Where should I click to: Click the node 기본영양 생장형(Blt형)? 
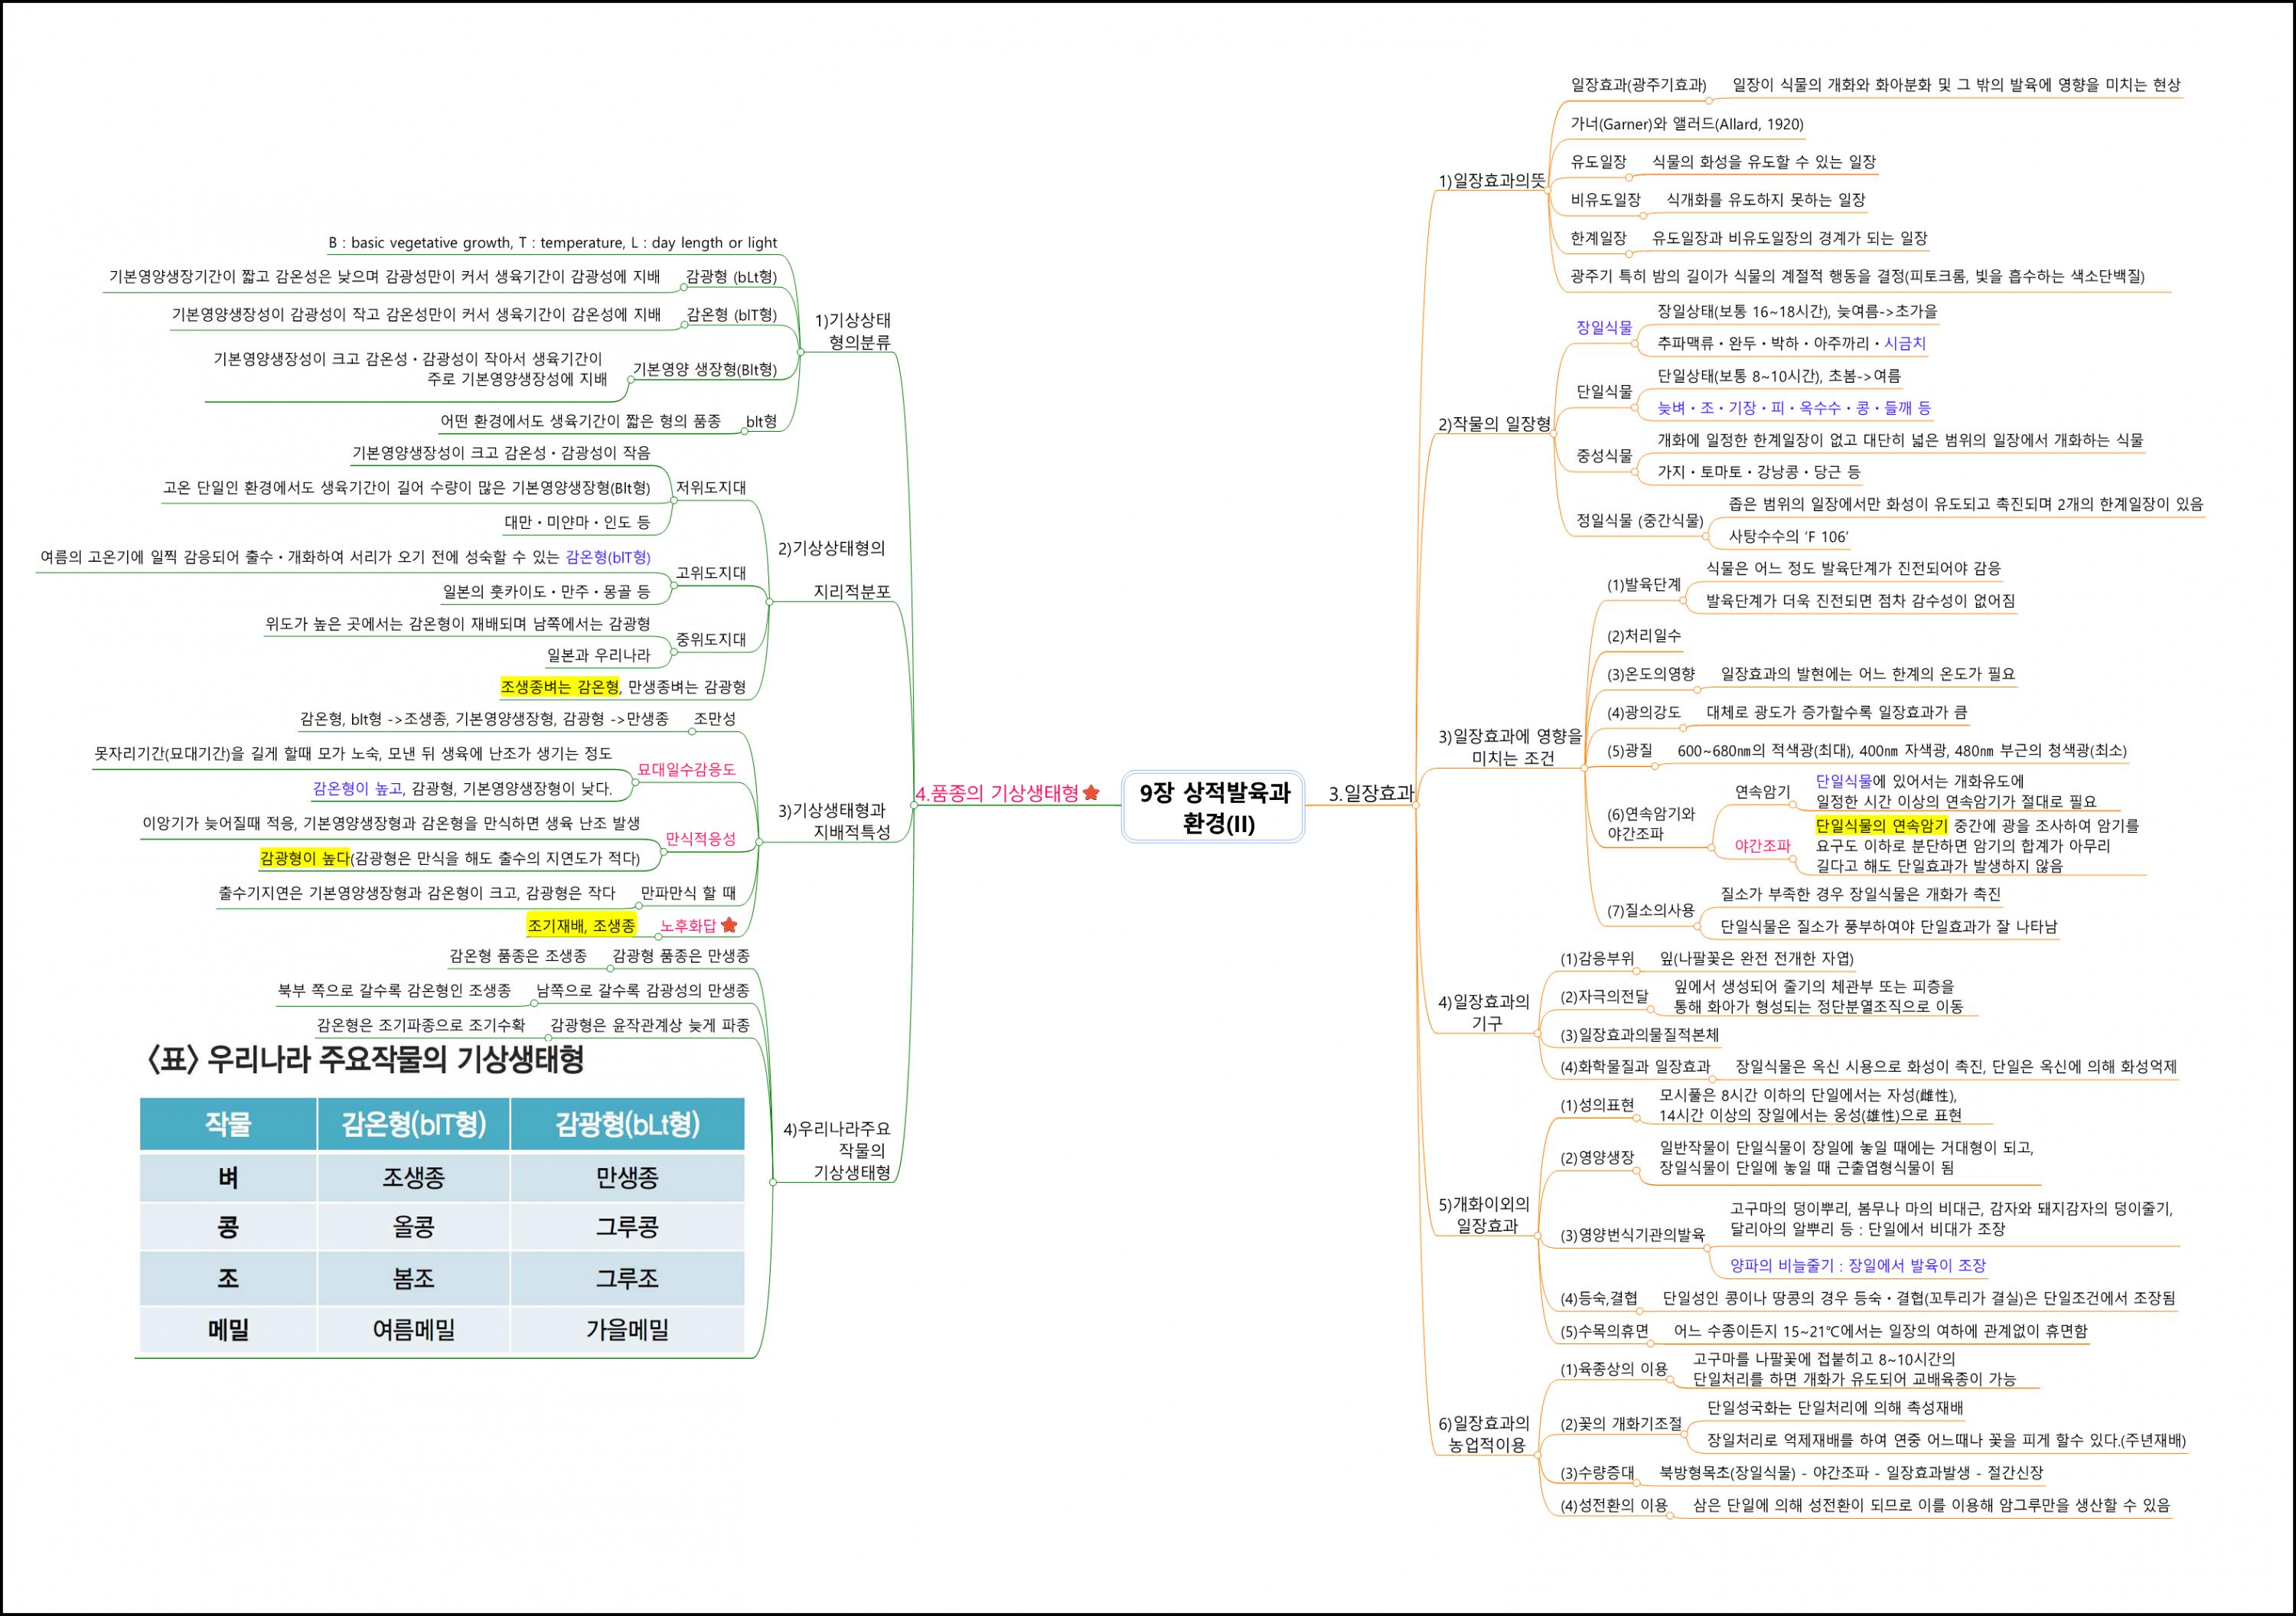(704, 369)
